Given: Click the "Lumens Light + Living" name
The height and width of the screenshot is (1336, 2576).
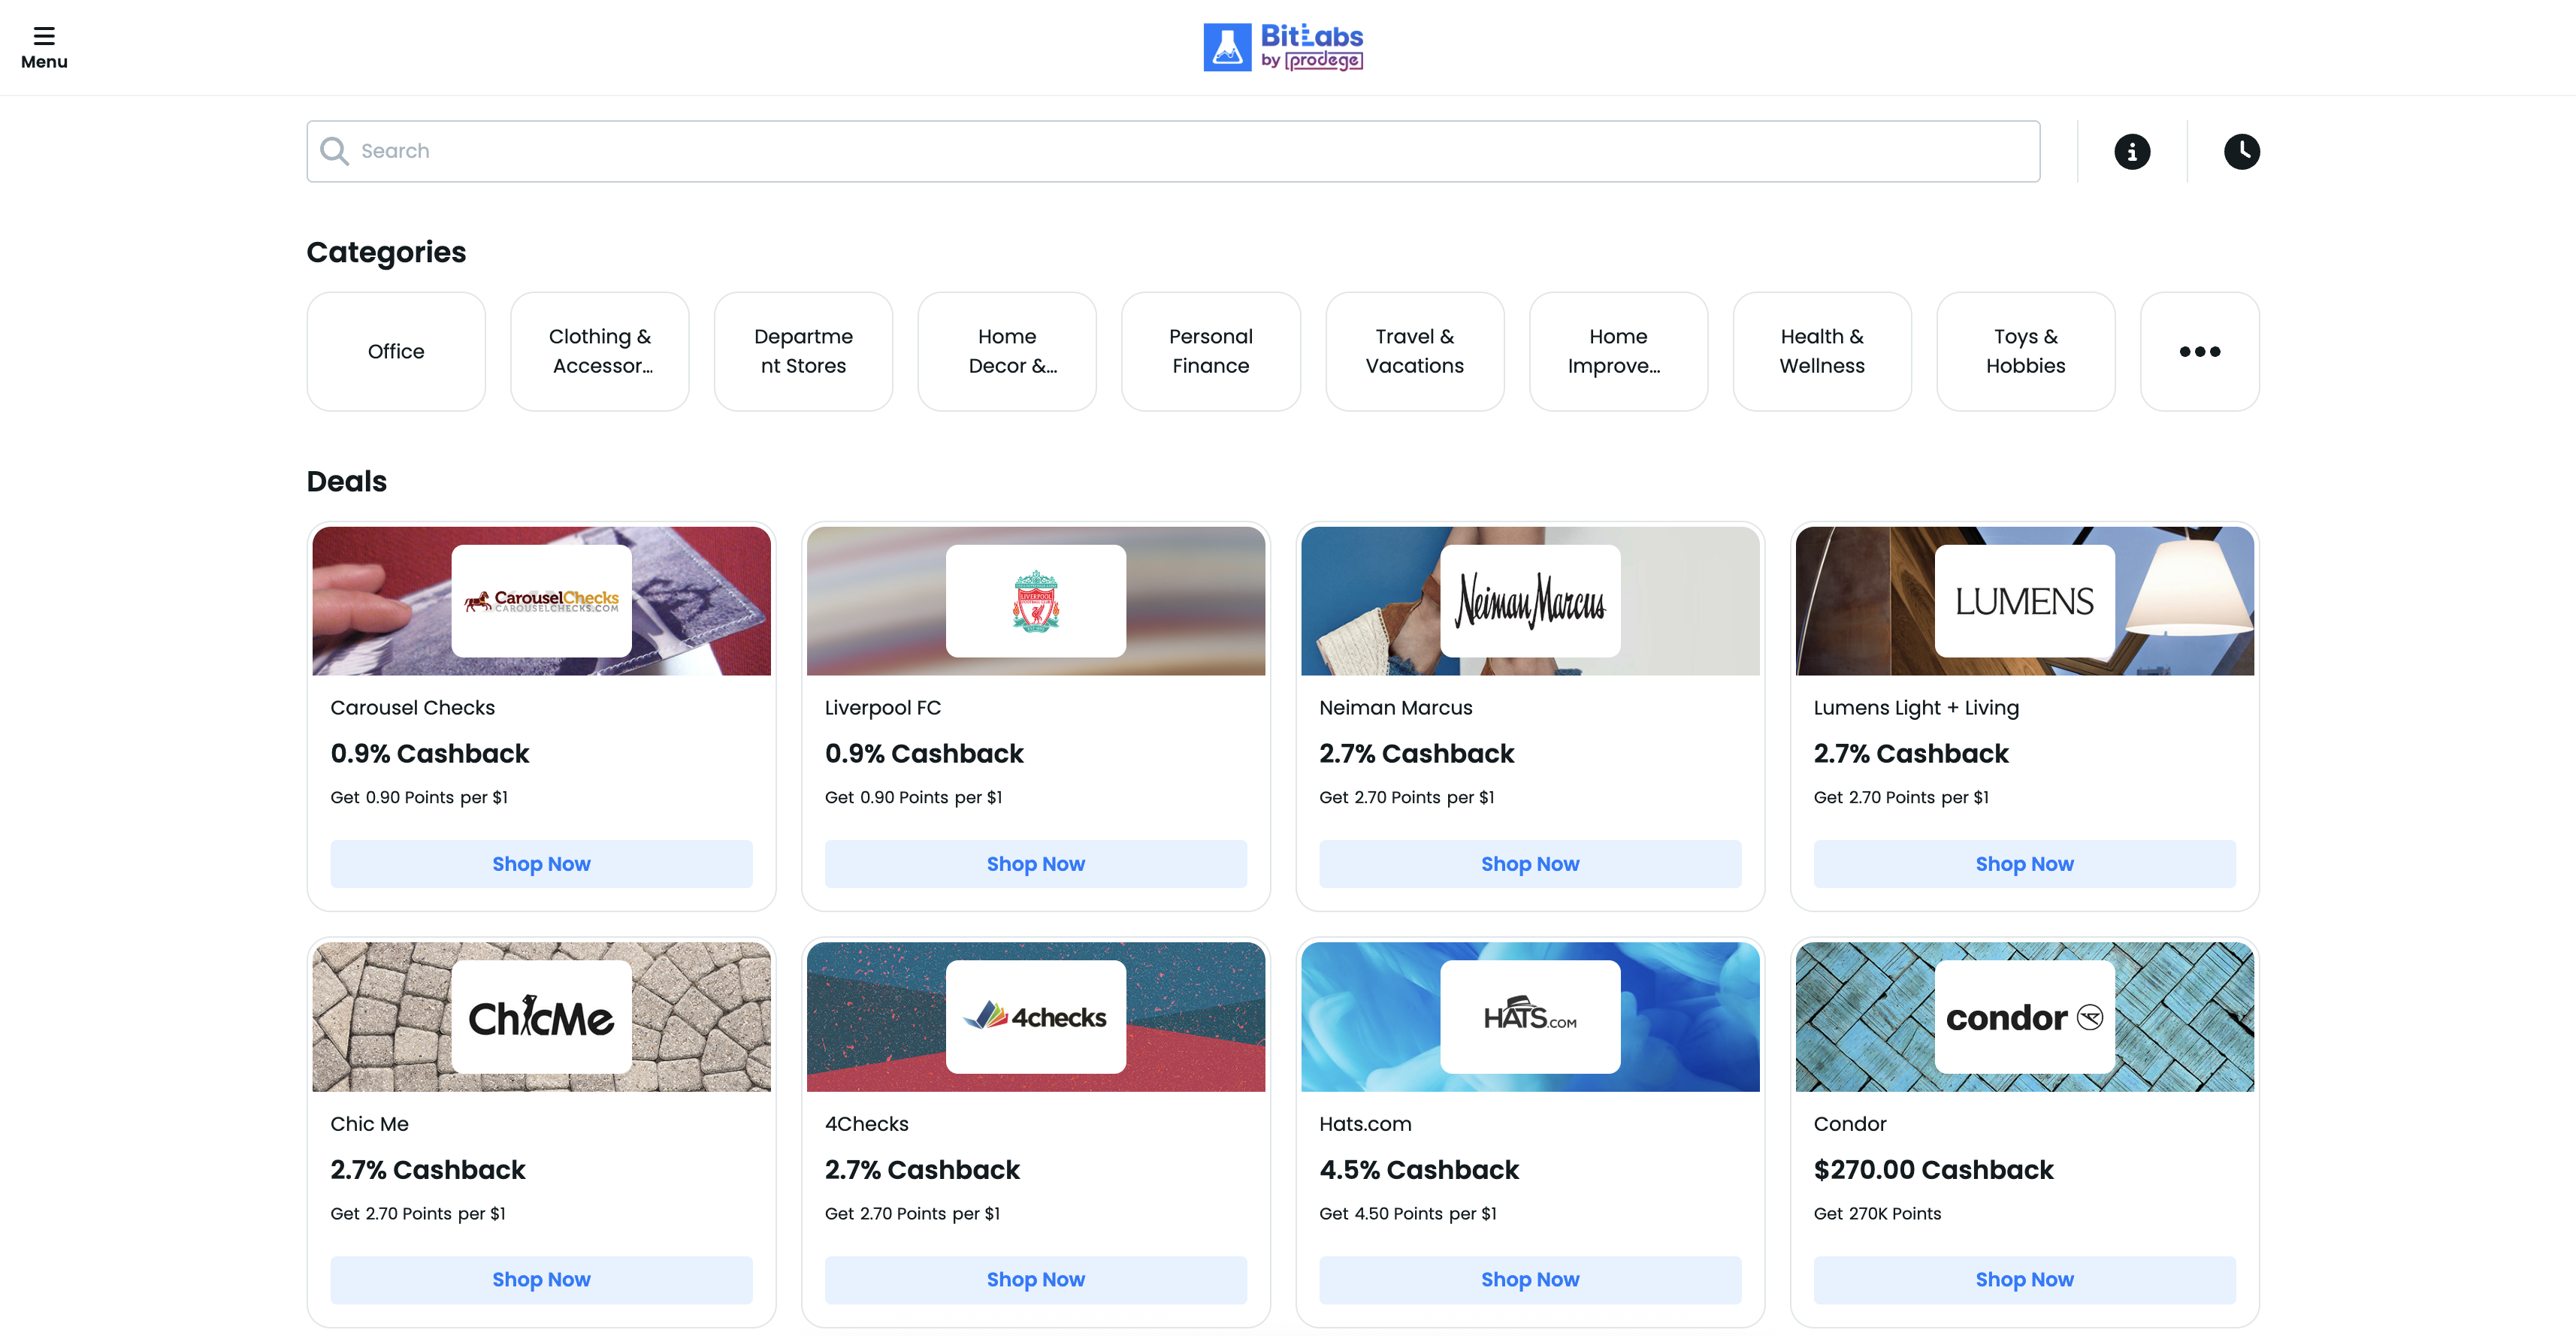Looking at the screenshot, I should [1916, 707].
